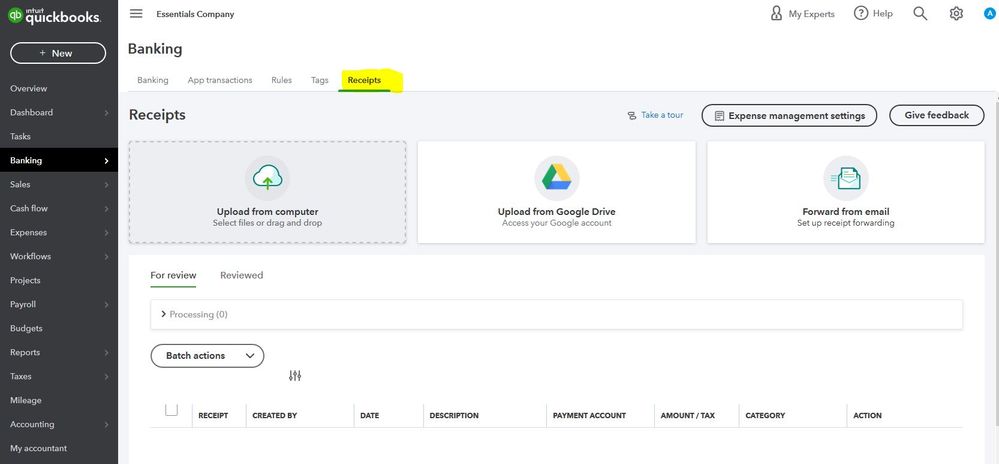The height and width of the screenshot is (464, 999).
Task: Click the CATEGORY column header
Action: click(x=765, y=416)
